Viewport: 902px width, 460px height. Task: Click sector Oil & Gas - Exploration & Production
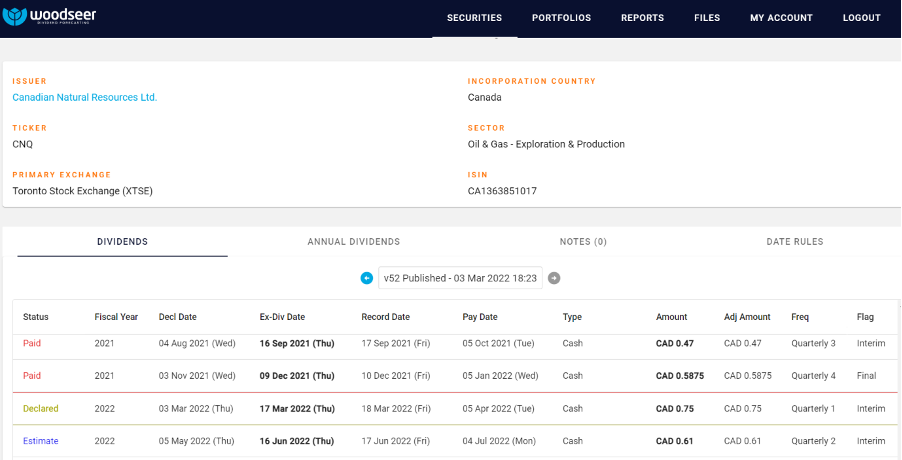pos(546,144)
